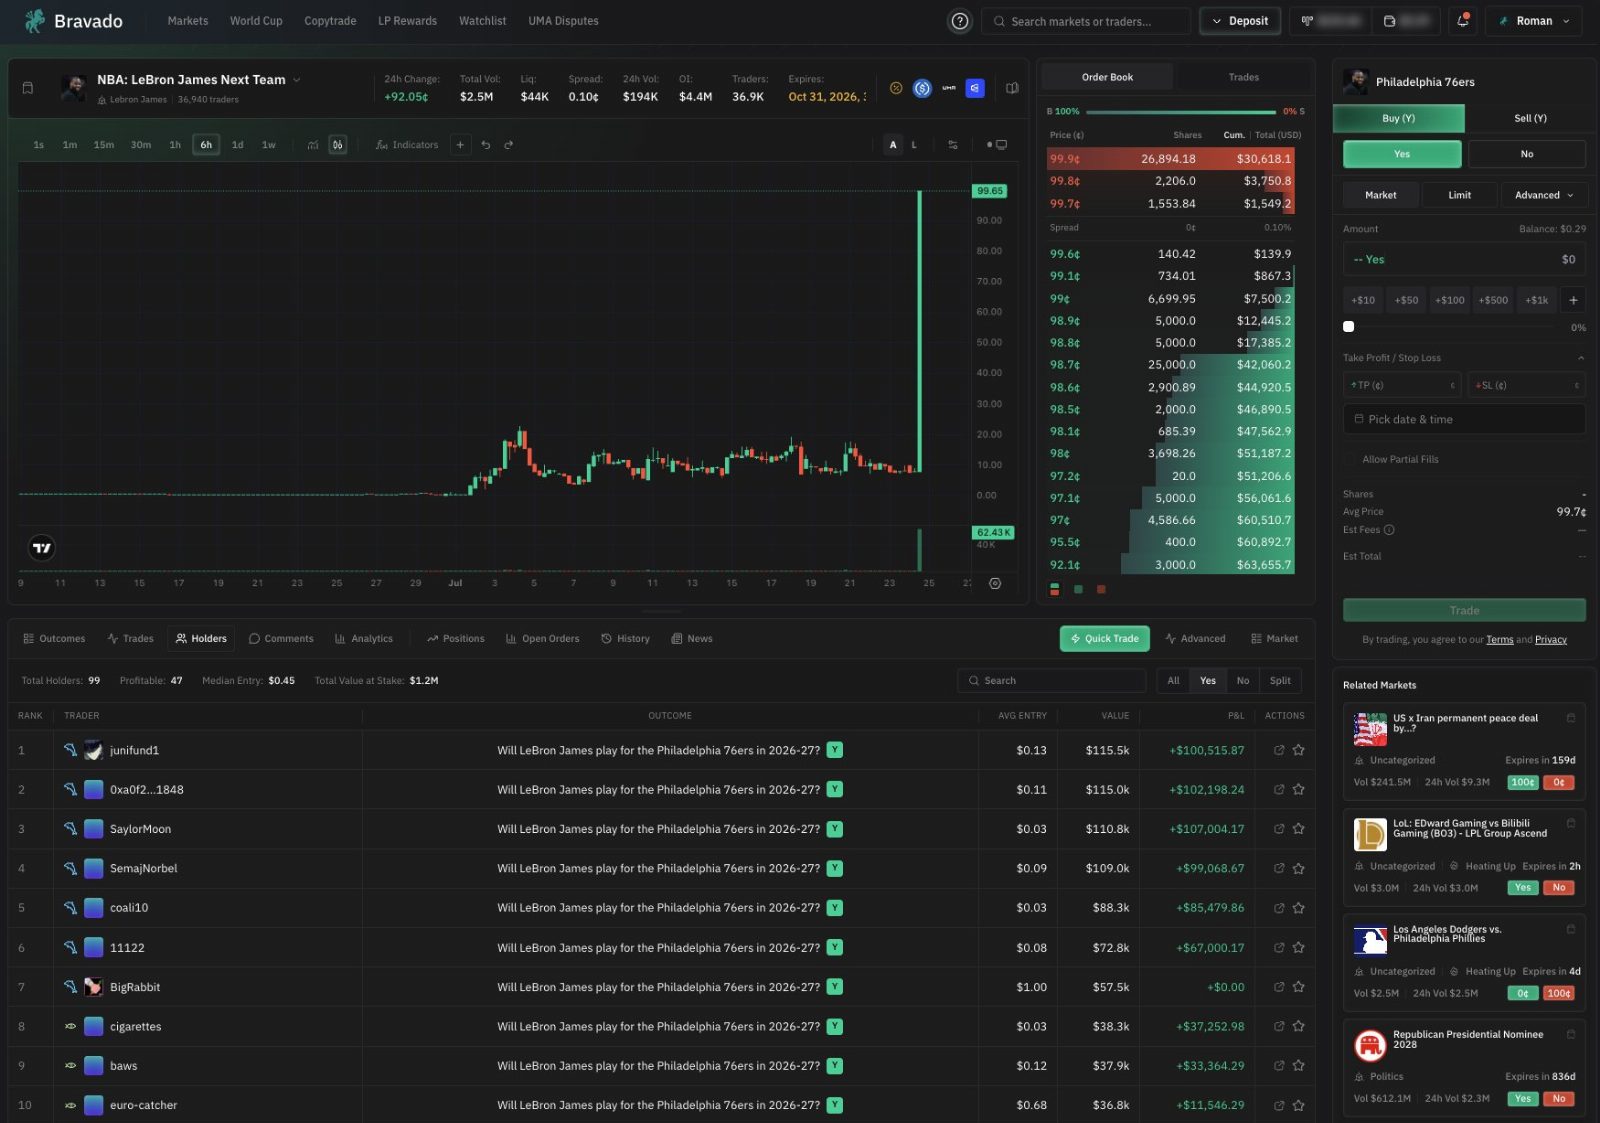Viewport: 1600px width, 1123px height.
Task: Open the notifications bell
Action: 1462,21
